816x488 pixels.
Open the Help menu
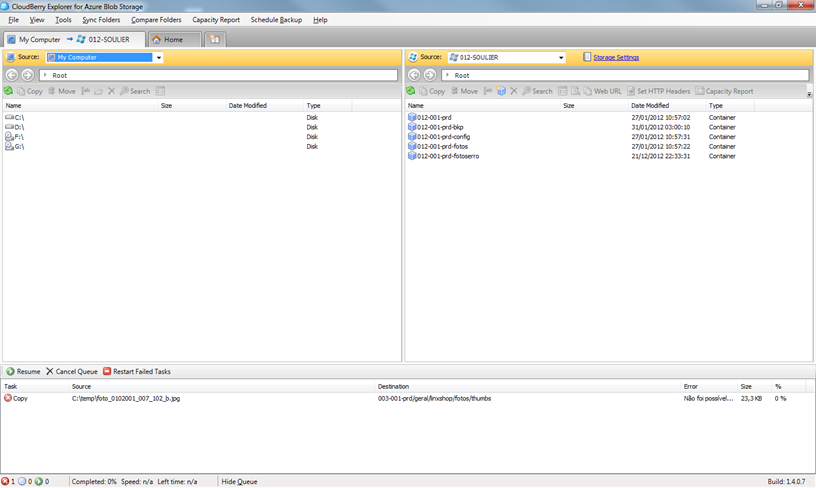coord(320,20)
